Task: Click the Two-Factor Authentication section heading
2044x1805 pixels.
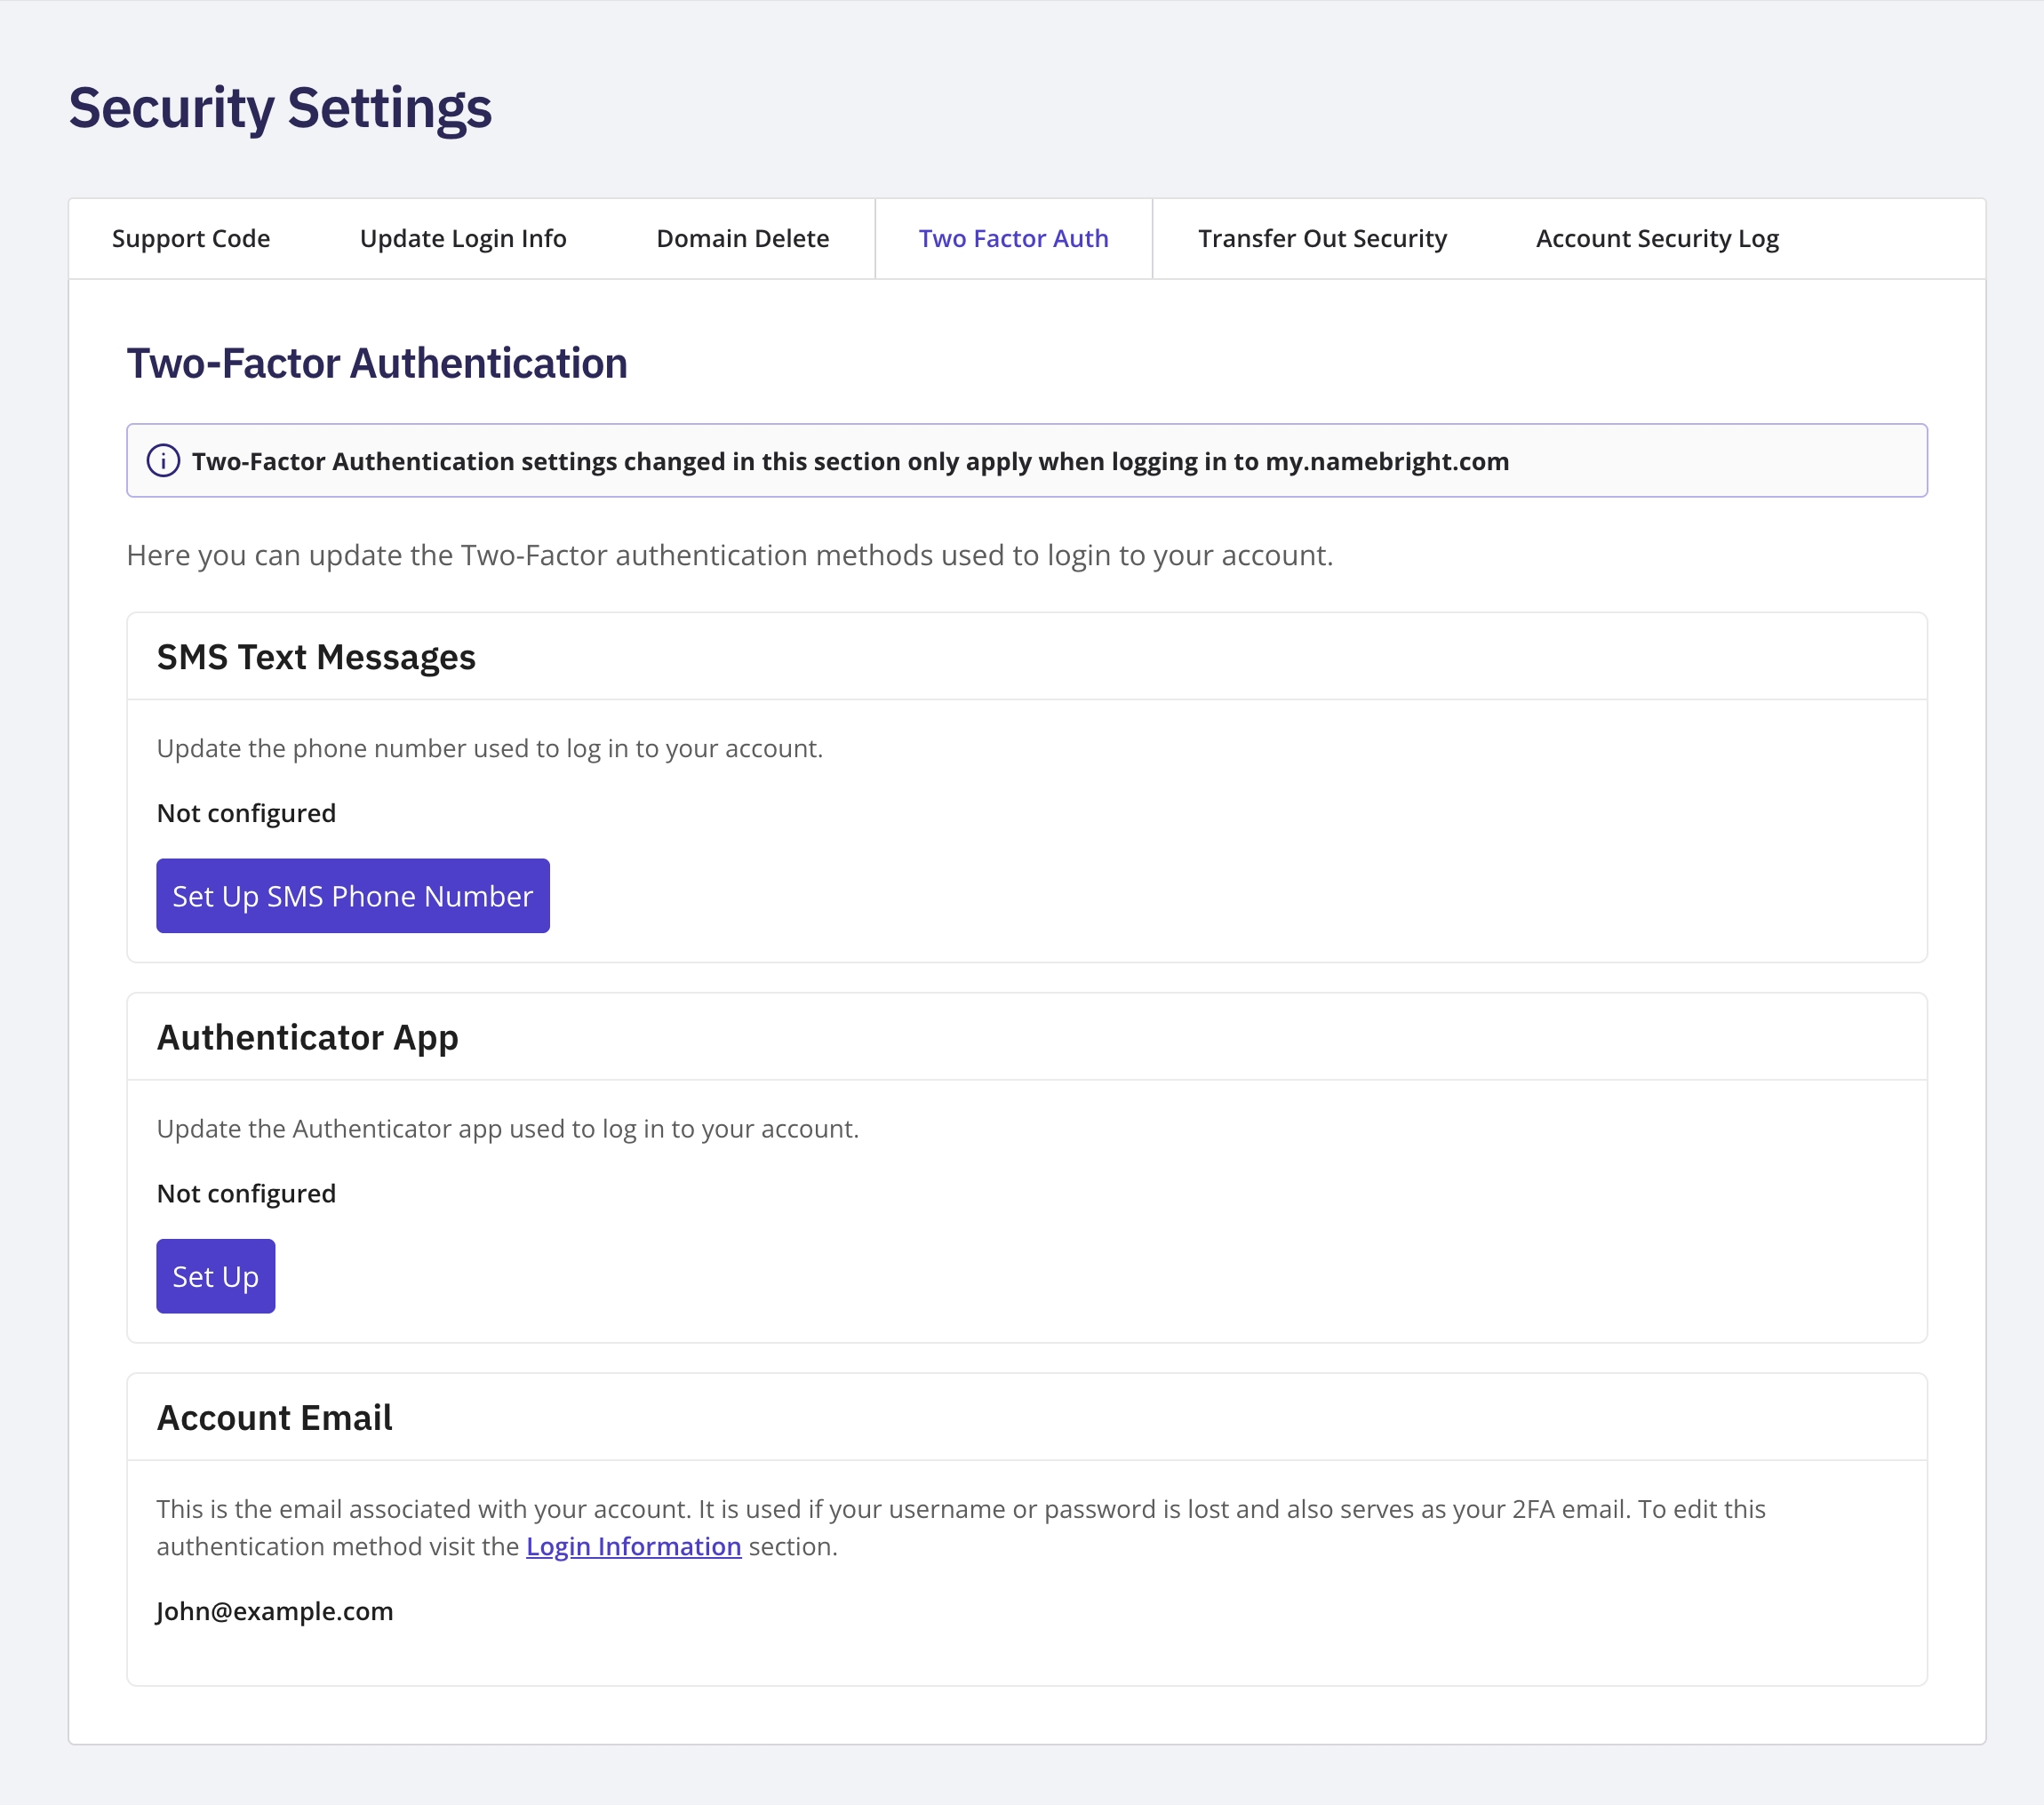Action: point(377,363)
